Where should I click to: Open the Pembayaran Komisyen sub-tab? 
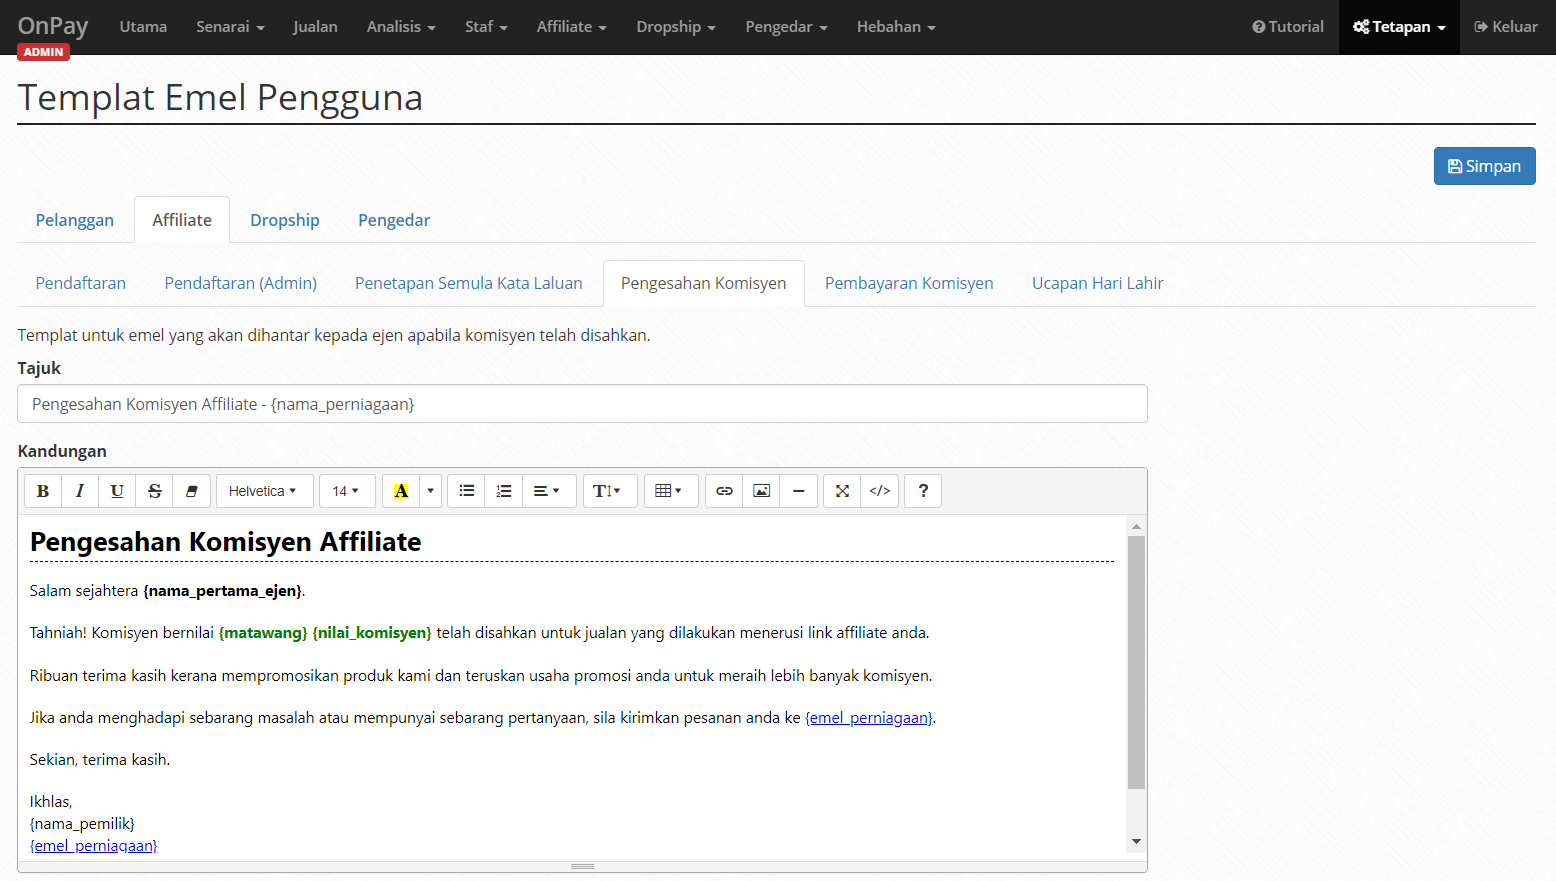[909, 283]
